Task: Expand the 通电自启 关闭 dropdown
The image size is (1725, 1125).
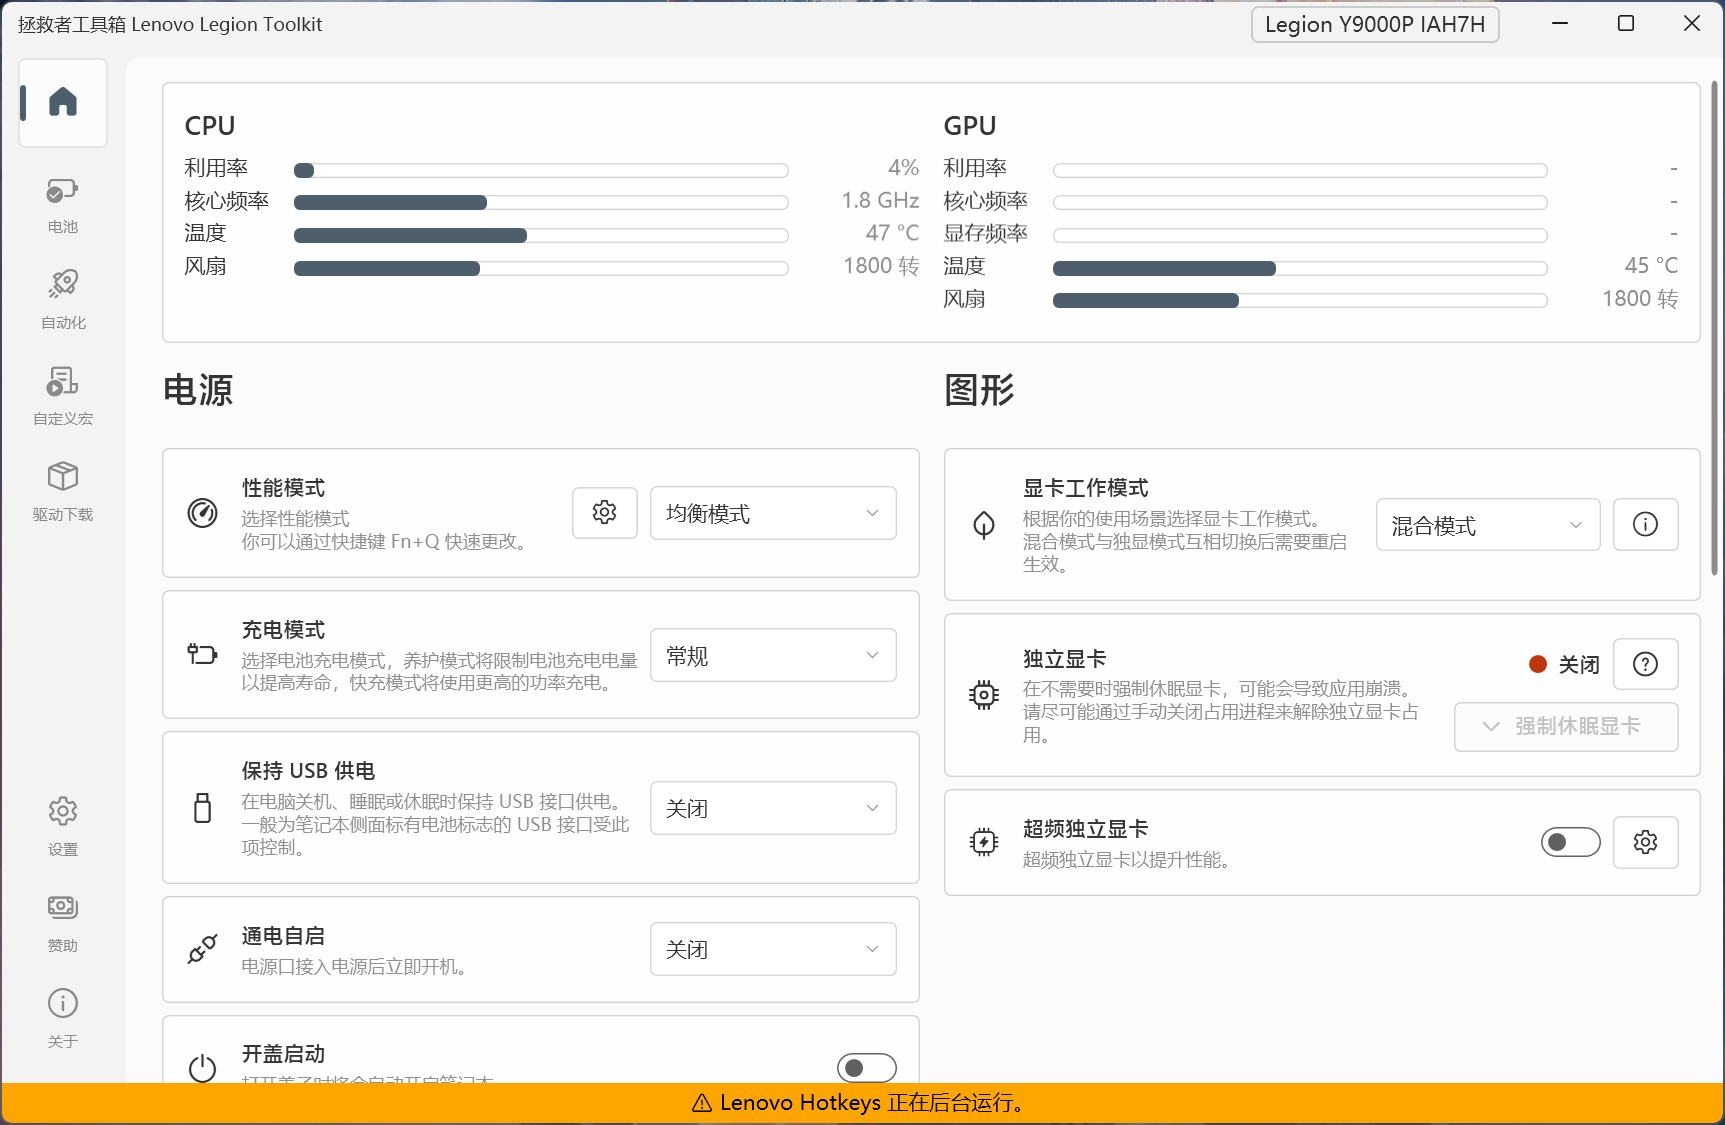Action: coord(773,949)
